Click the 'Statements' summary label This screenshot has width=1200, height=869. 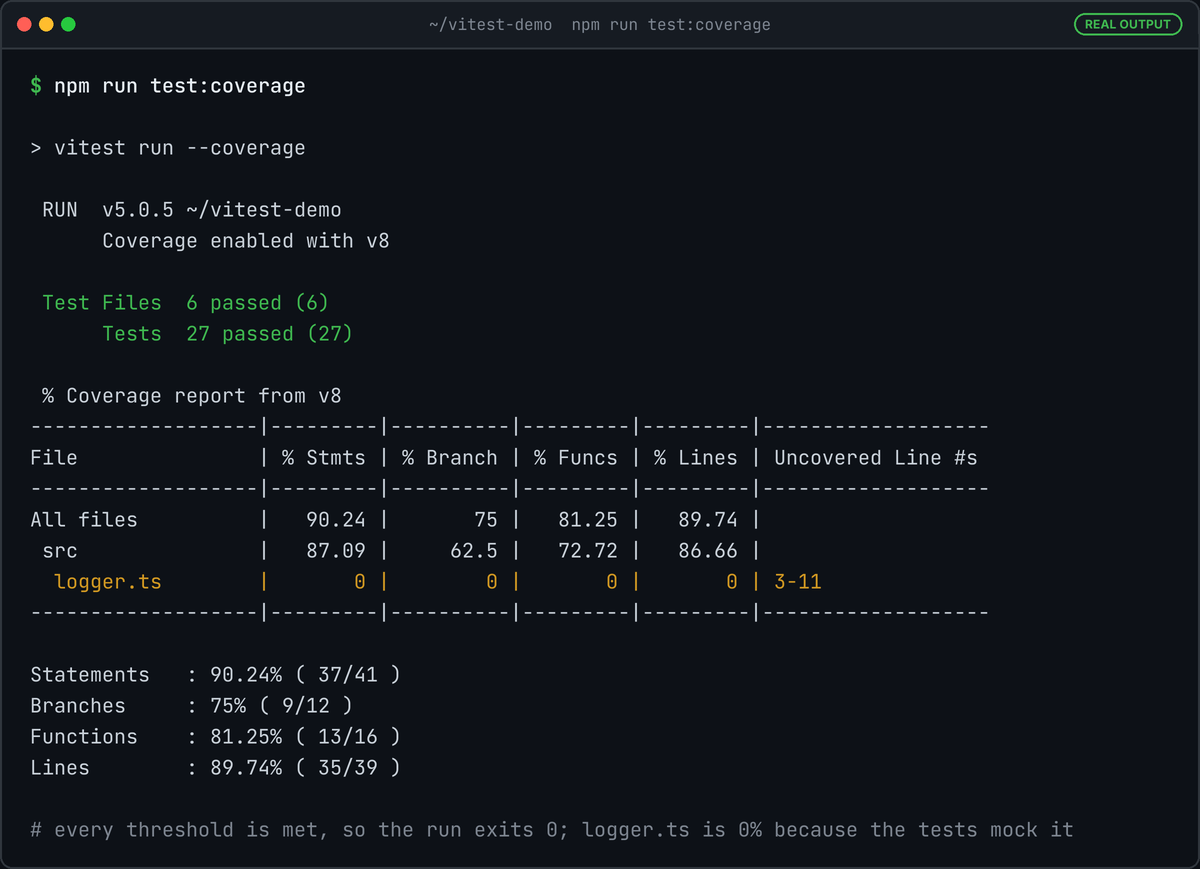90,675
